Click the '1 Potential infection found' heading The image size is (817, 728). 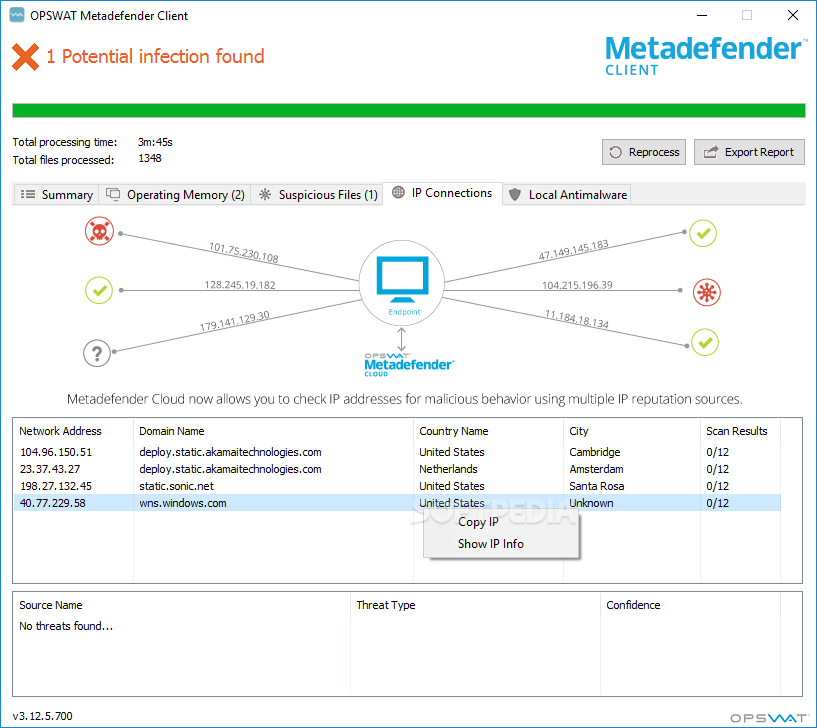click(155, 56)
